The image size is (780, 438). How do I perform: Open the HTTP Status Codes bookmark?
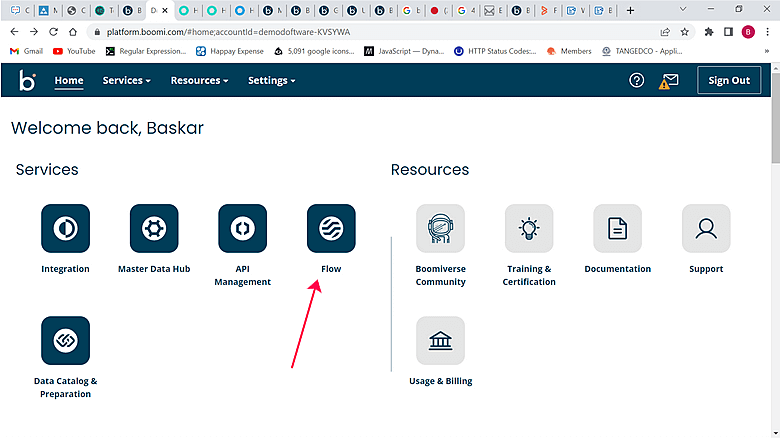[495, 51]
